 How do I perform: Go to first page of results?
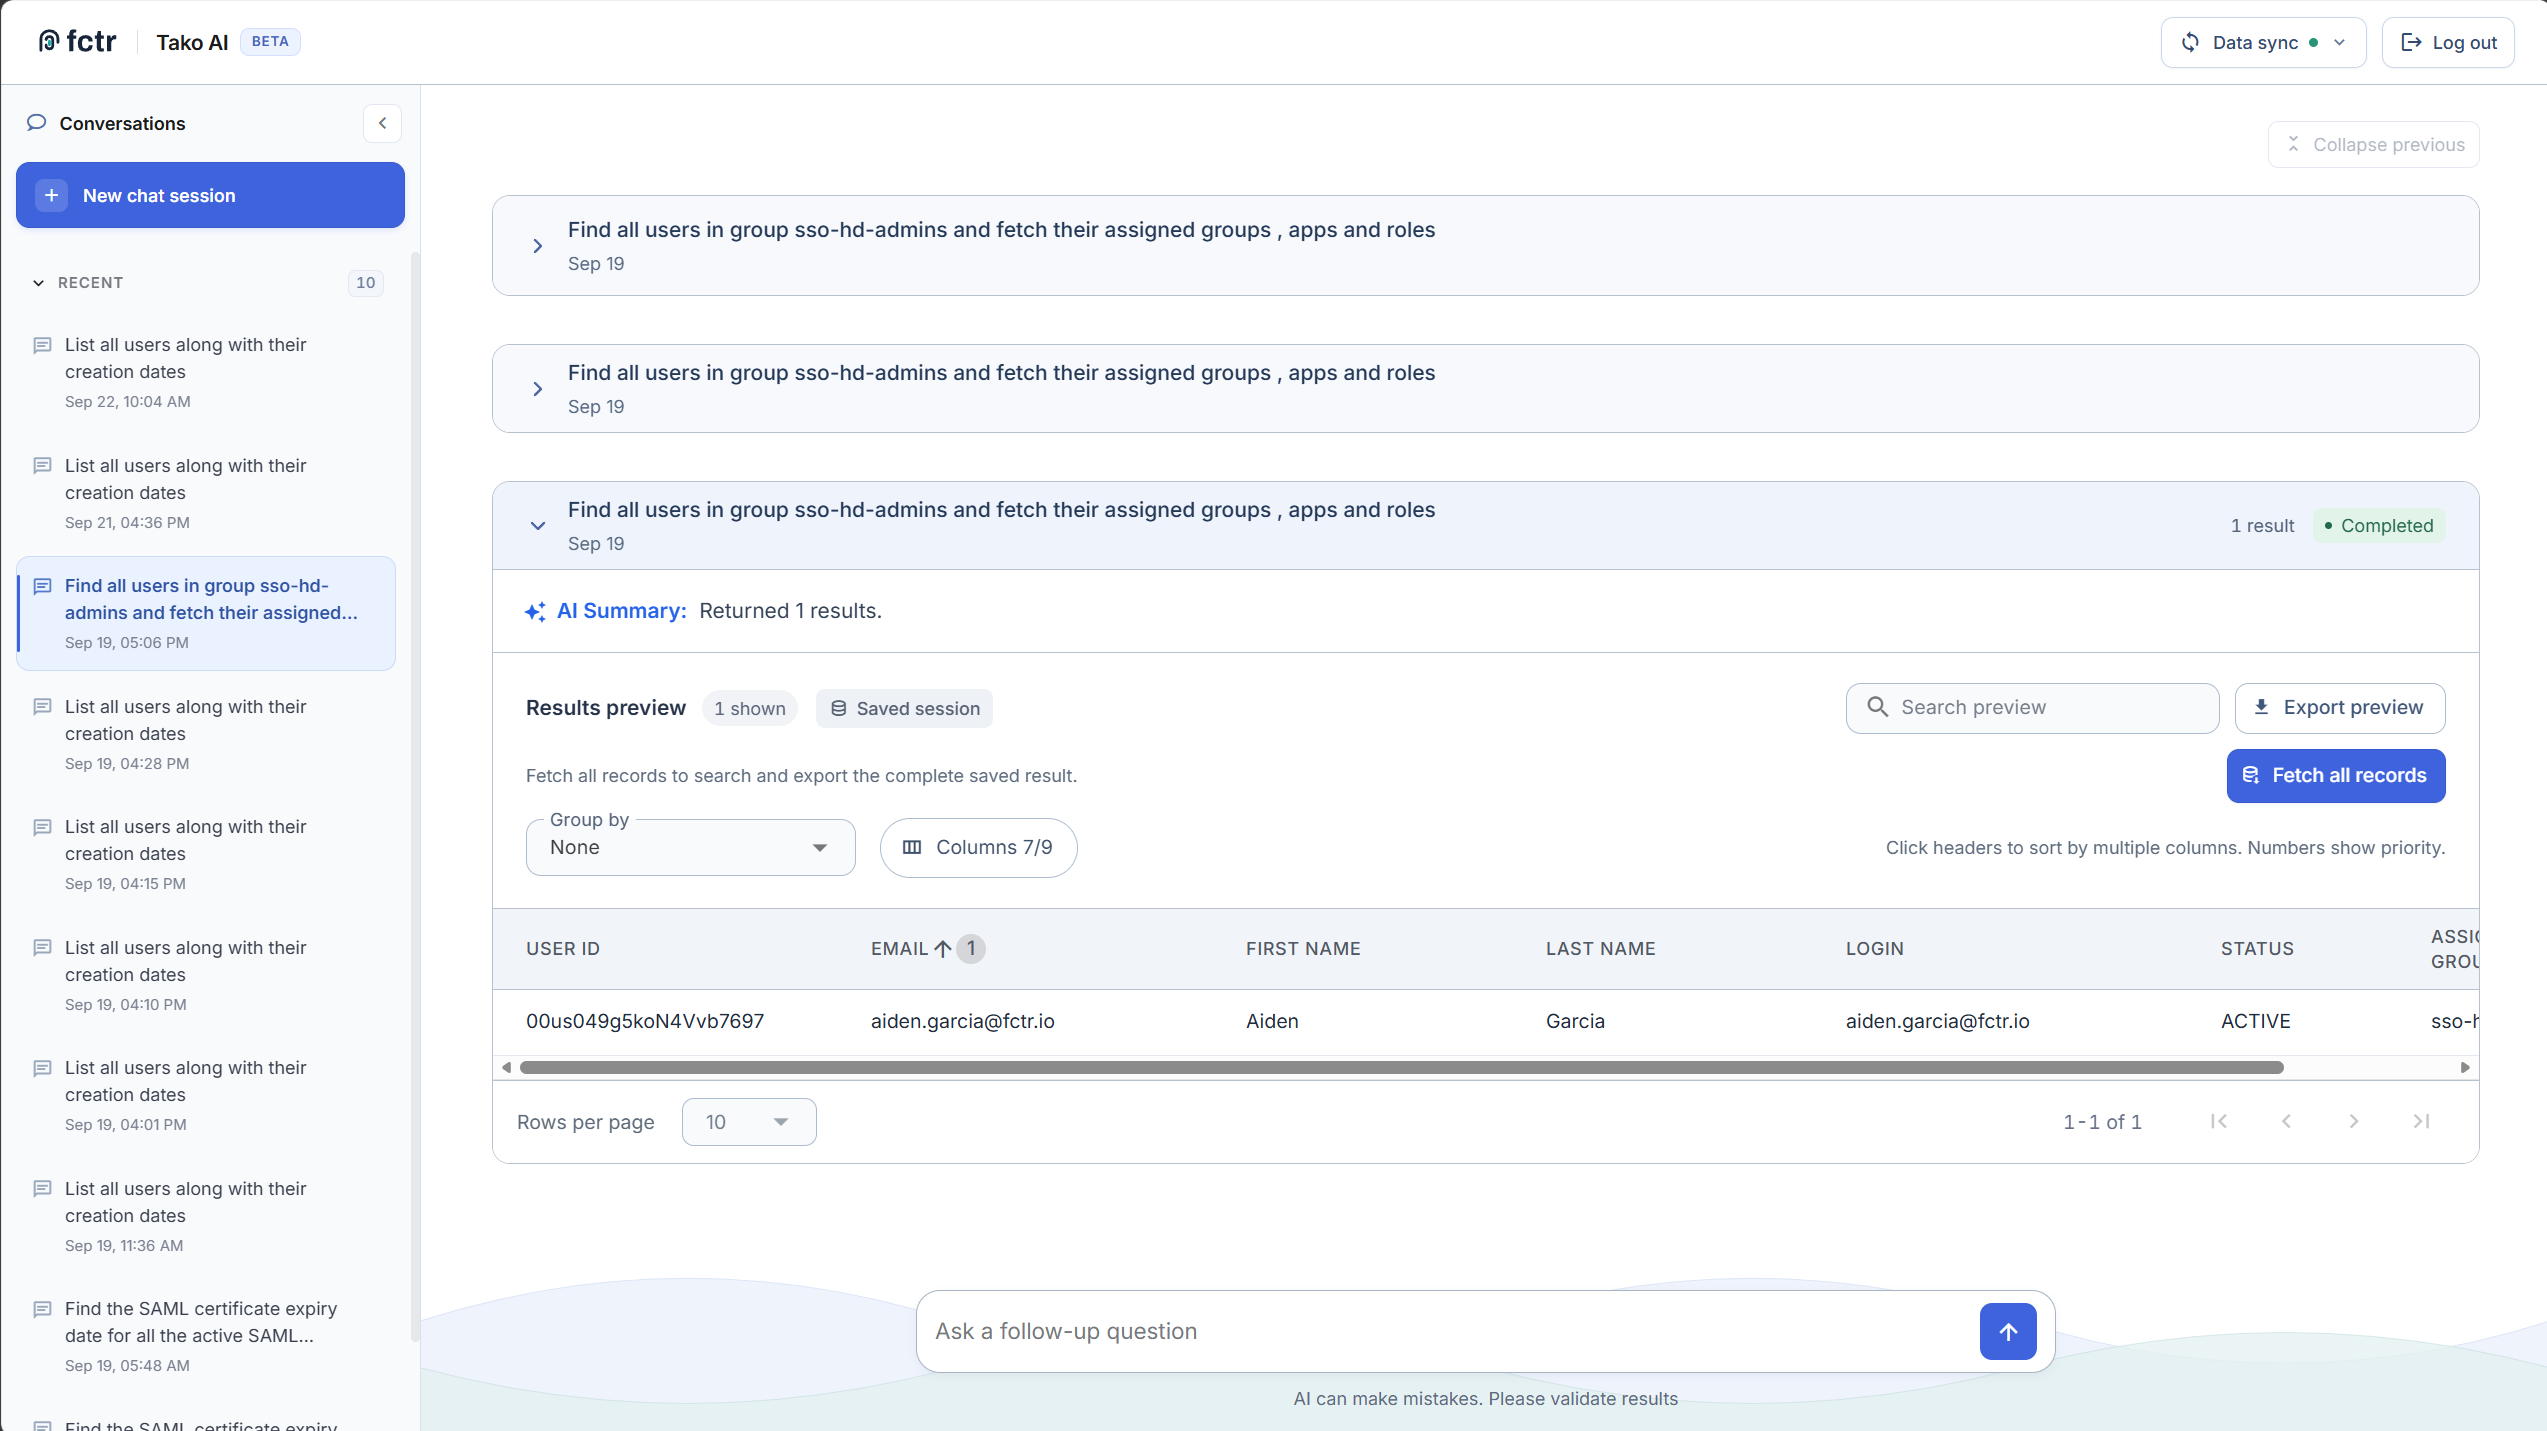point(2218,1122)
